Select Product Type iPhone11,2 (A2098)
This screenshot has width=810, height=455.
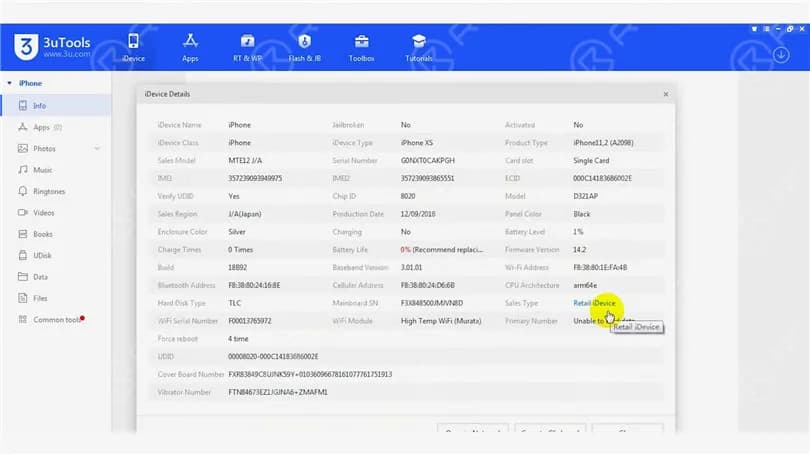603,143
